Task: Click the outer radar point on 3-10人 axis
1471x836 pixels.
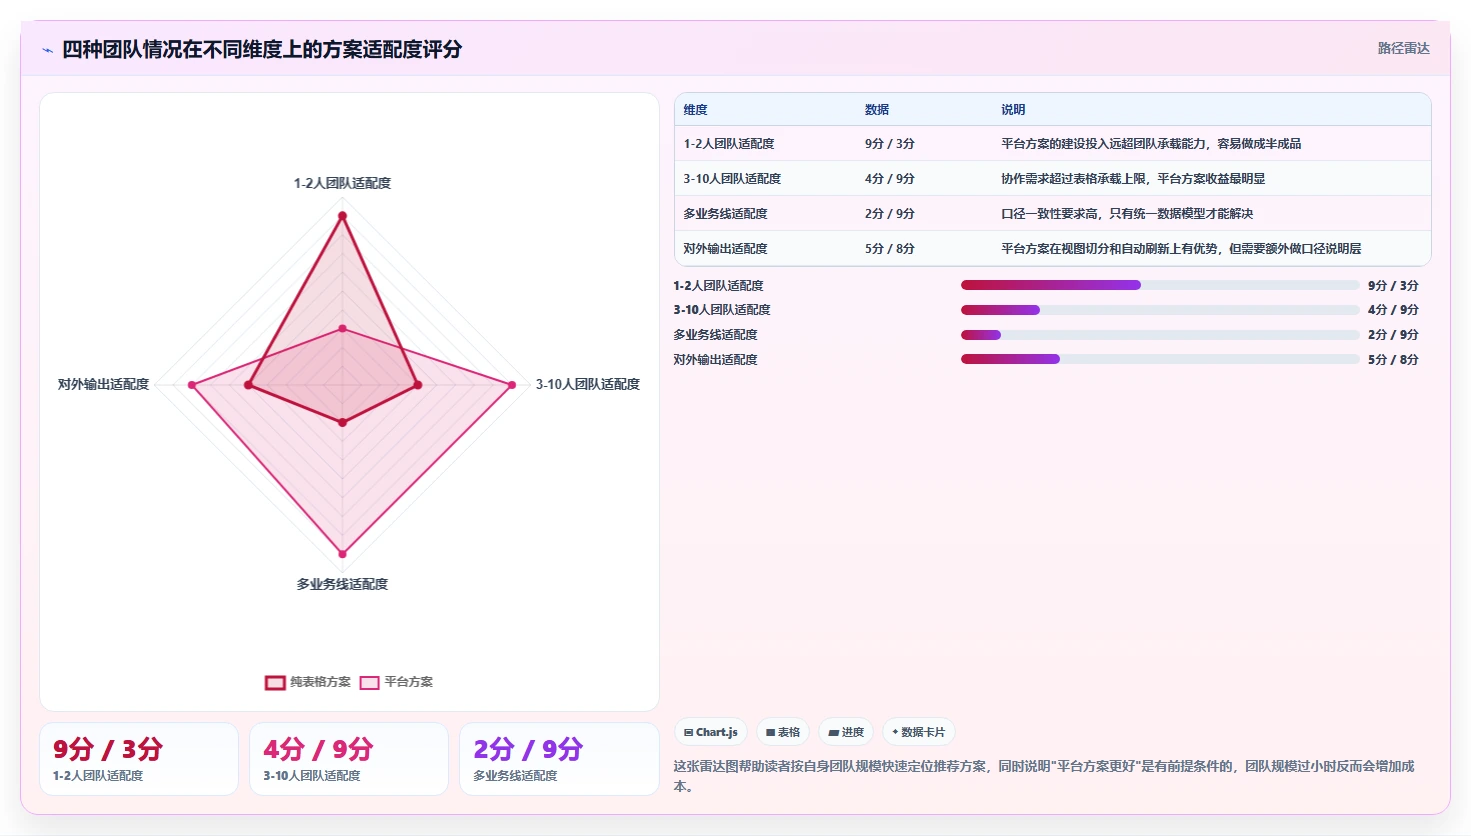Action: coord(512,385)
